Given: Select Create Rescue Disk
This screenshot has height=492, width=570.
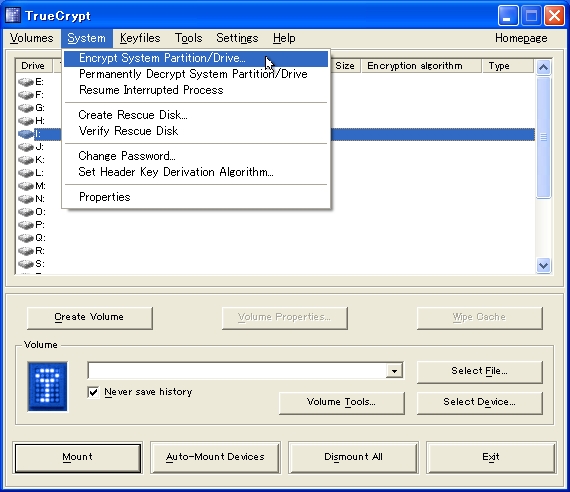Looking at the screenshot, I should coord(196,115).
